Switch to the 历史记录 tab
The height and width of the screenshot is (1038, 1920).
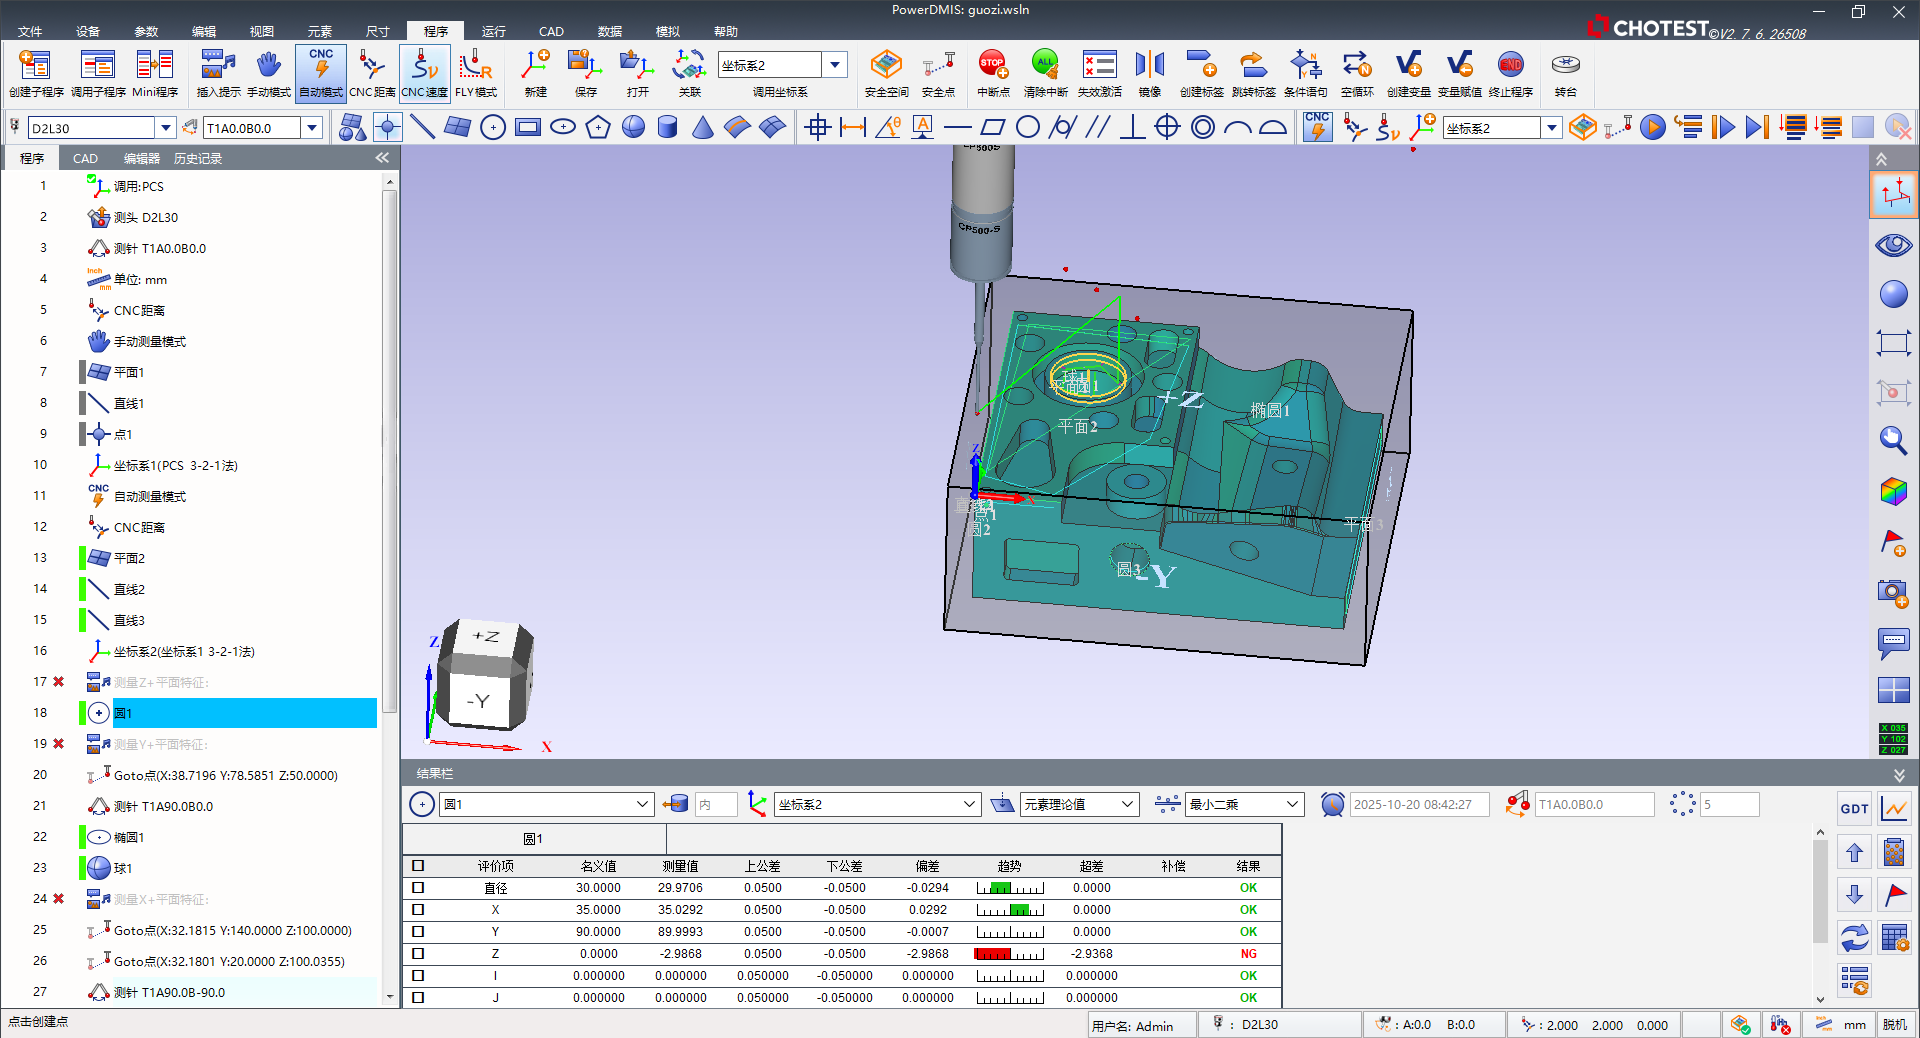click(x=198, y=159)
